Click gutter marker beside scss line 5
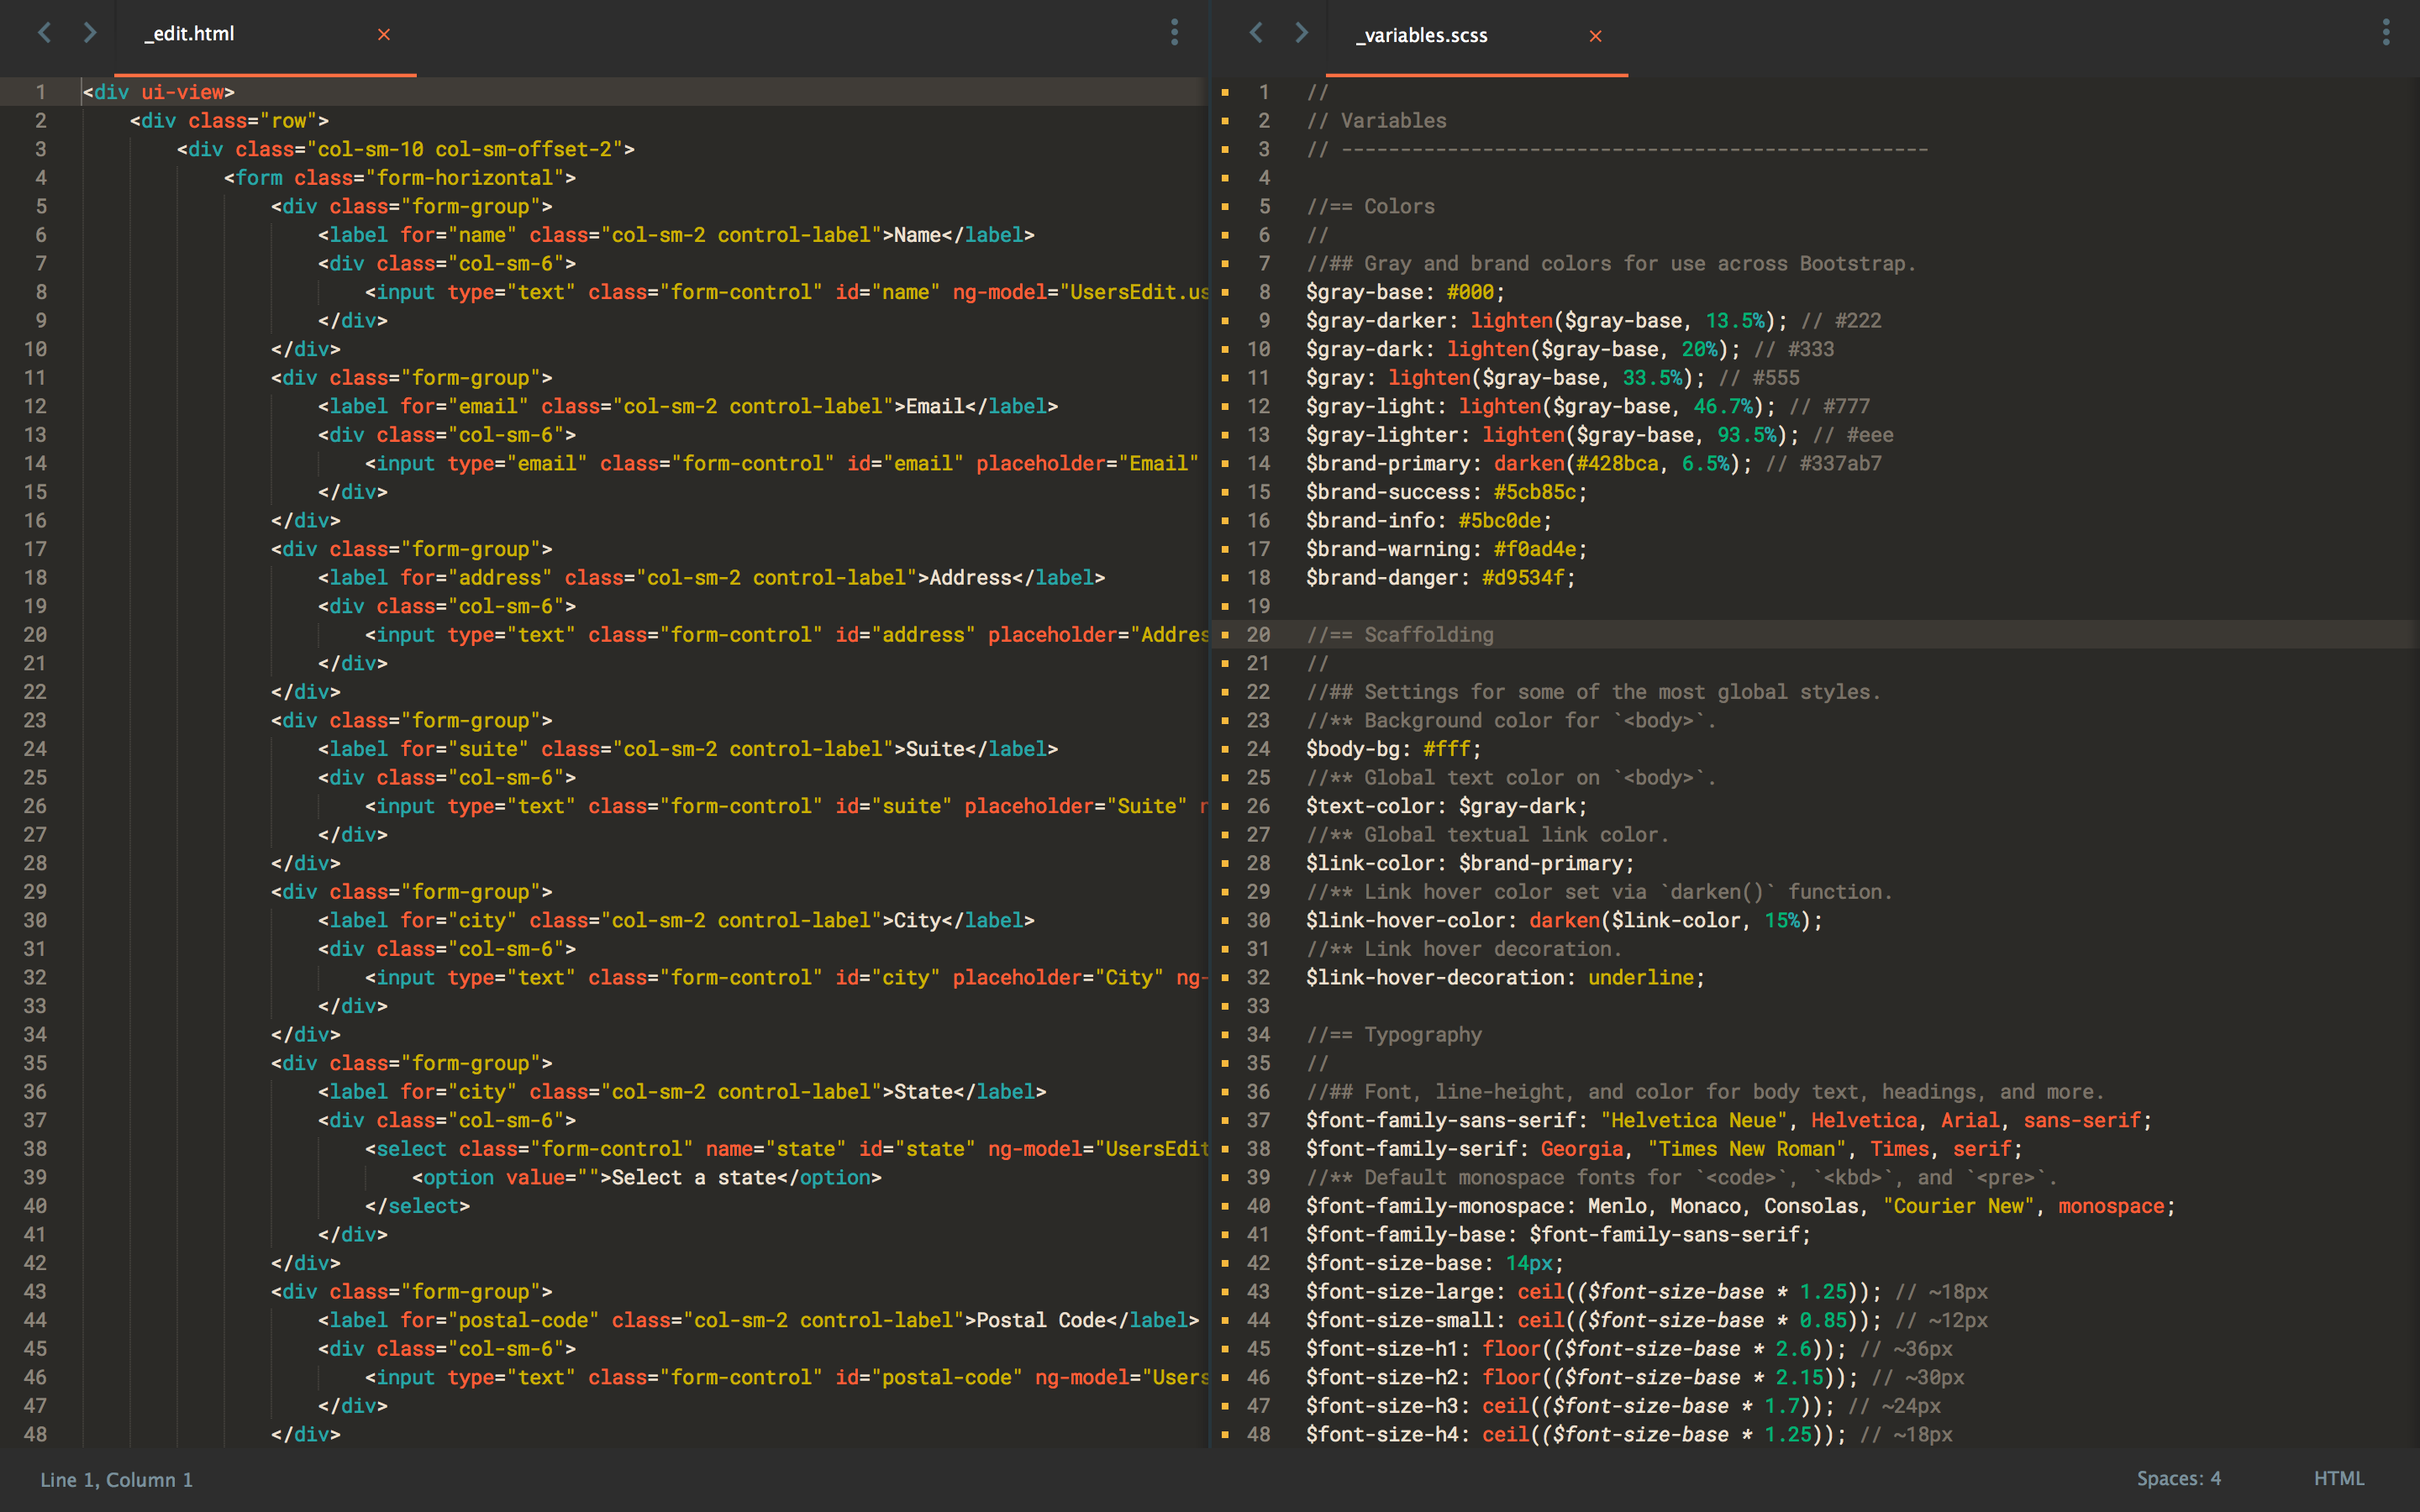Viewport: 2420px width, 1512px height. click(x=1225, y=206)
